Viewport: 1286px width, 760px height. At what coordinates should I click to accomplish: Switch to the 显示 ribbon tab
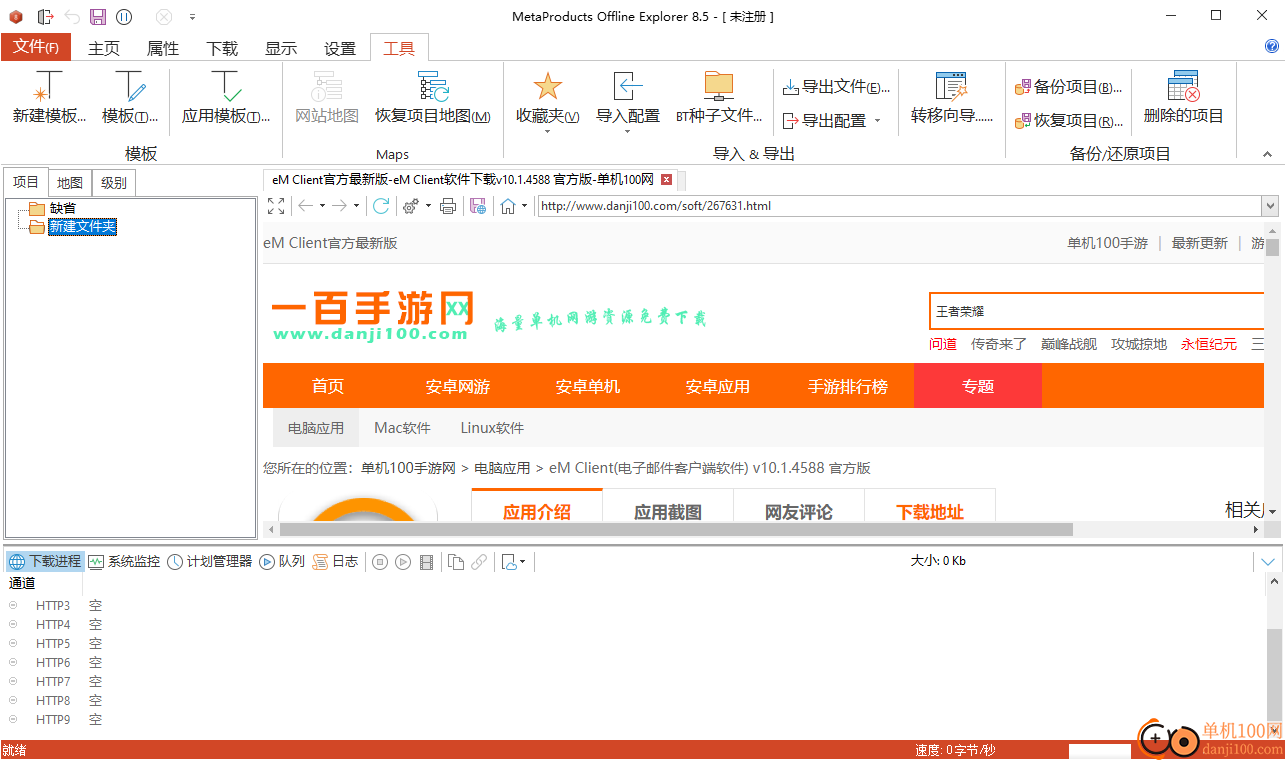[x=281, y=48]
